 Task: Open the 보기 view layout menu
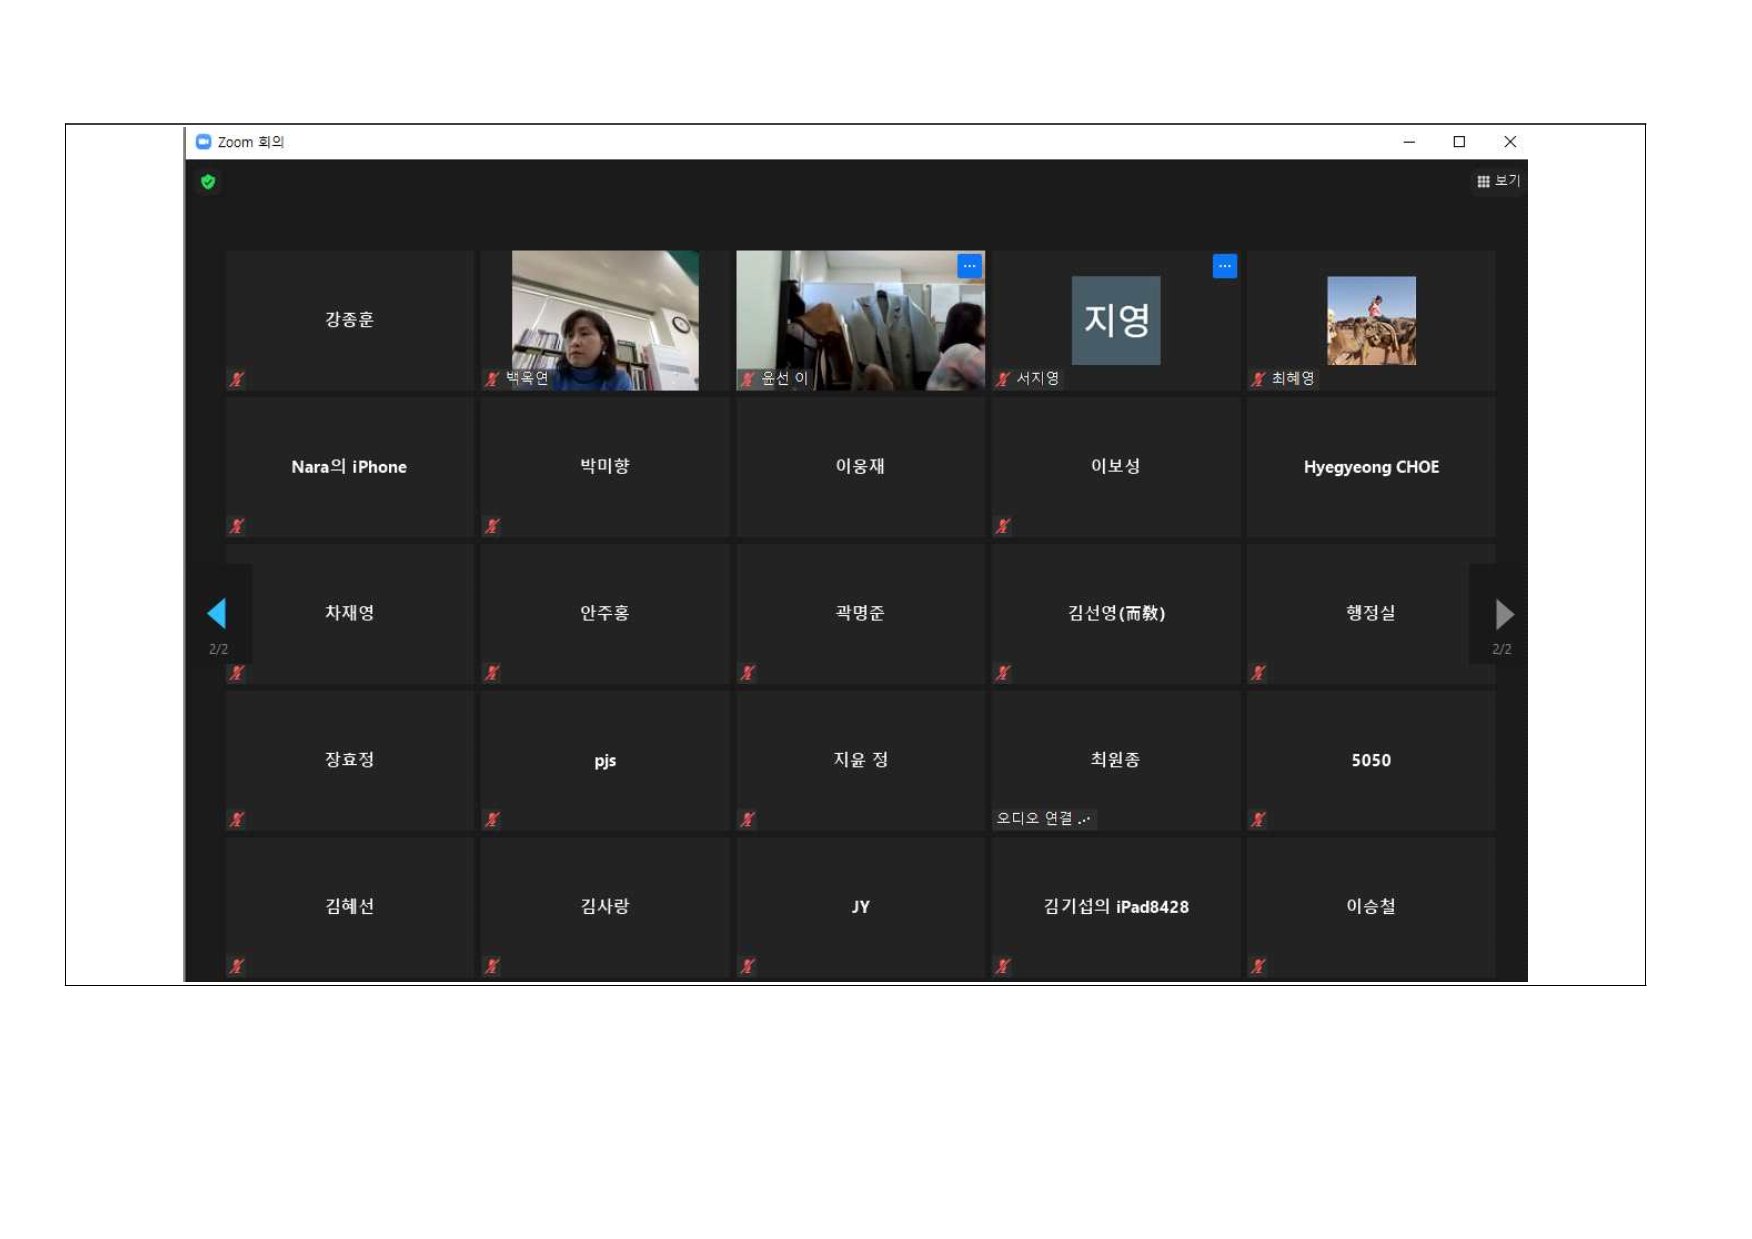[1498, 181]
